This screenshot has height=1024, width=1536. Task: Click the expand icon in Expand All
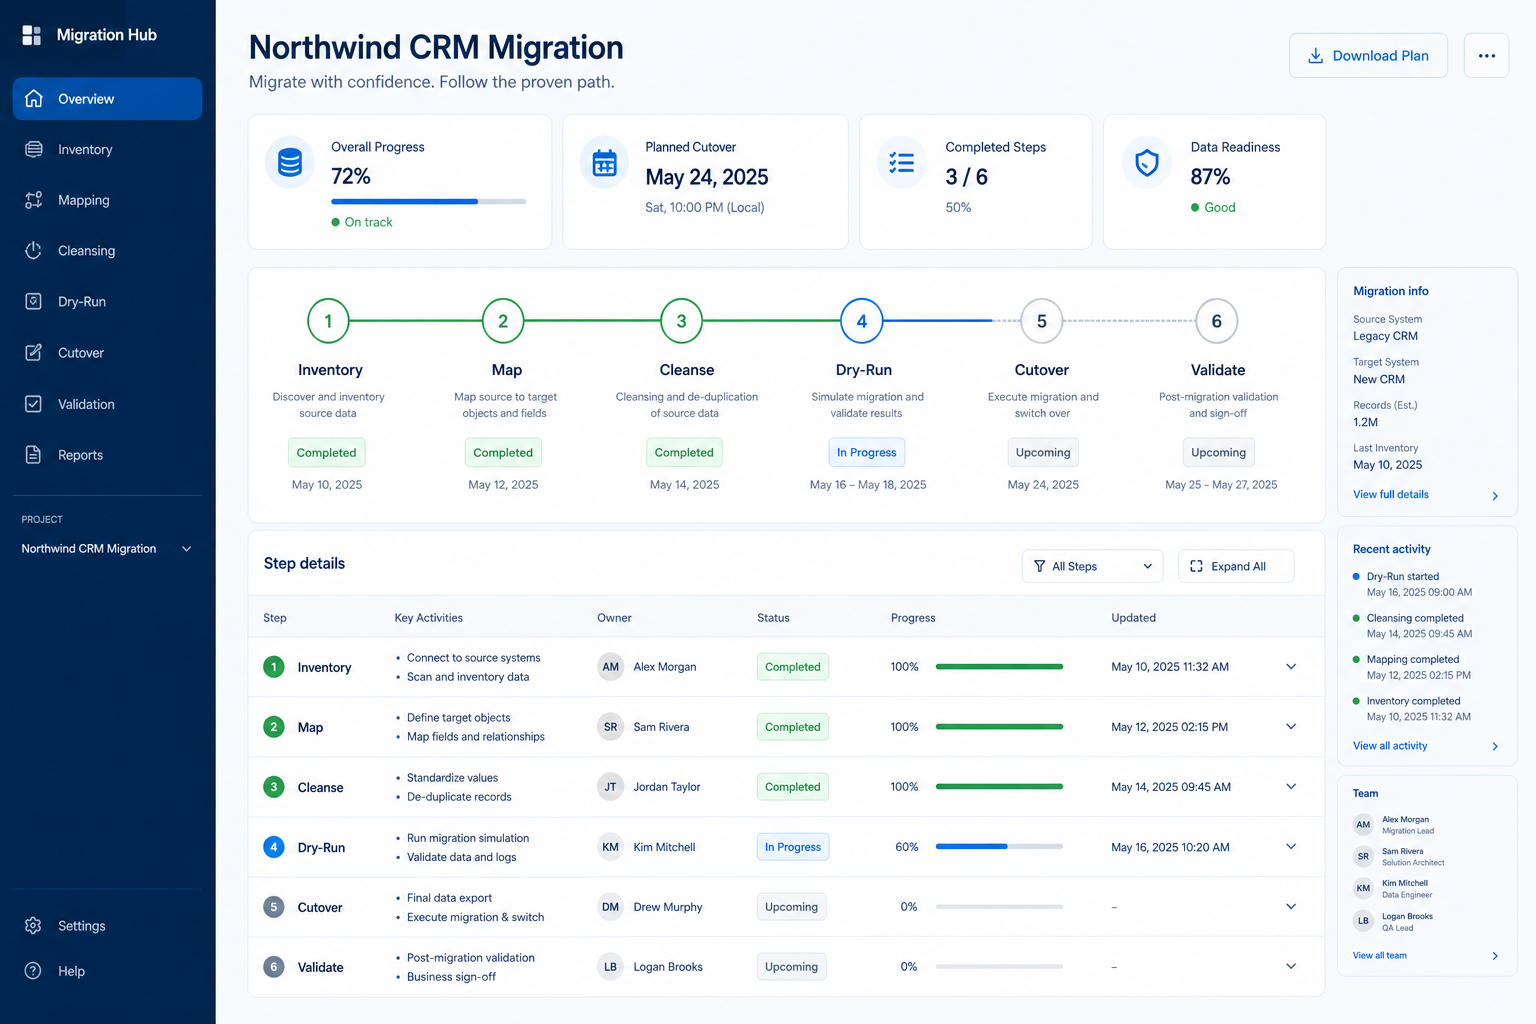[1196, 566]
